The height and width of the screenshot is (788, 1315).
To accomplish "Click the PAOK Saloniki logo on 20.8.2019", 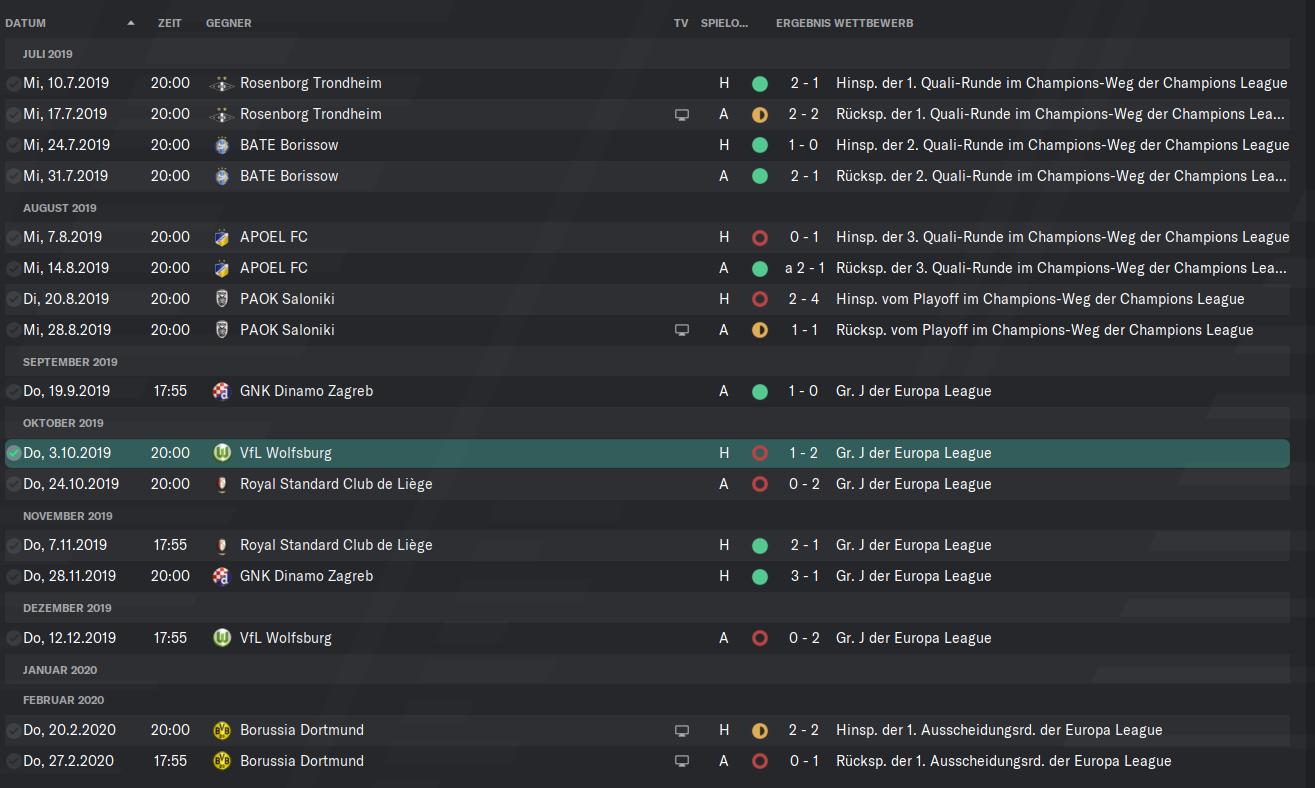I will [x=222, y=299].
